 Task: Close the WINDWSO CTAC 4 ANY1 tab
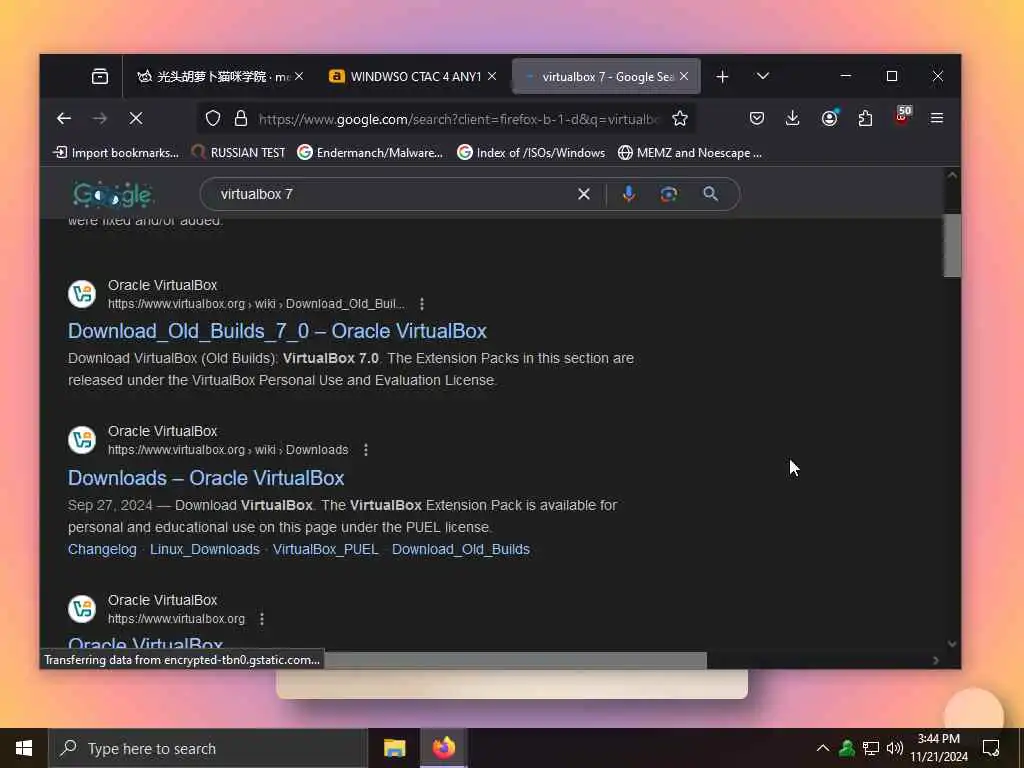pyautogui.click(x=492, y=76)
